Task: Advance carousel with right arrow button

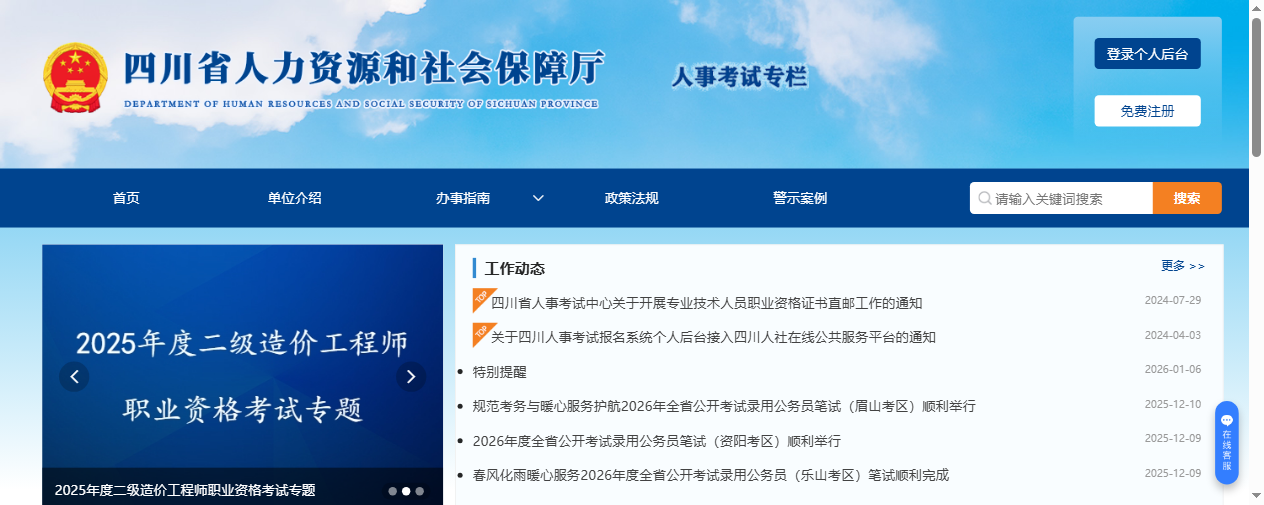Action: point(410,376)
